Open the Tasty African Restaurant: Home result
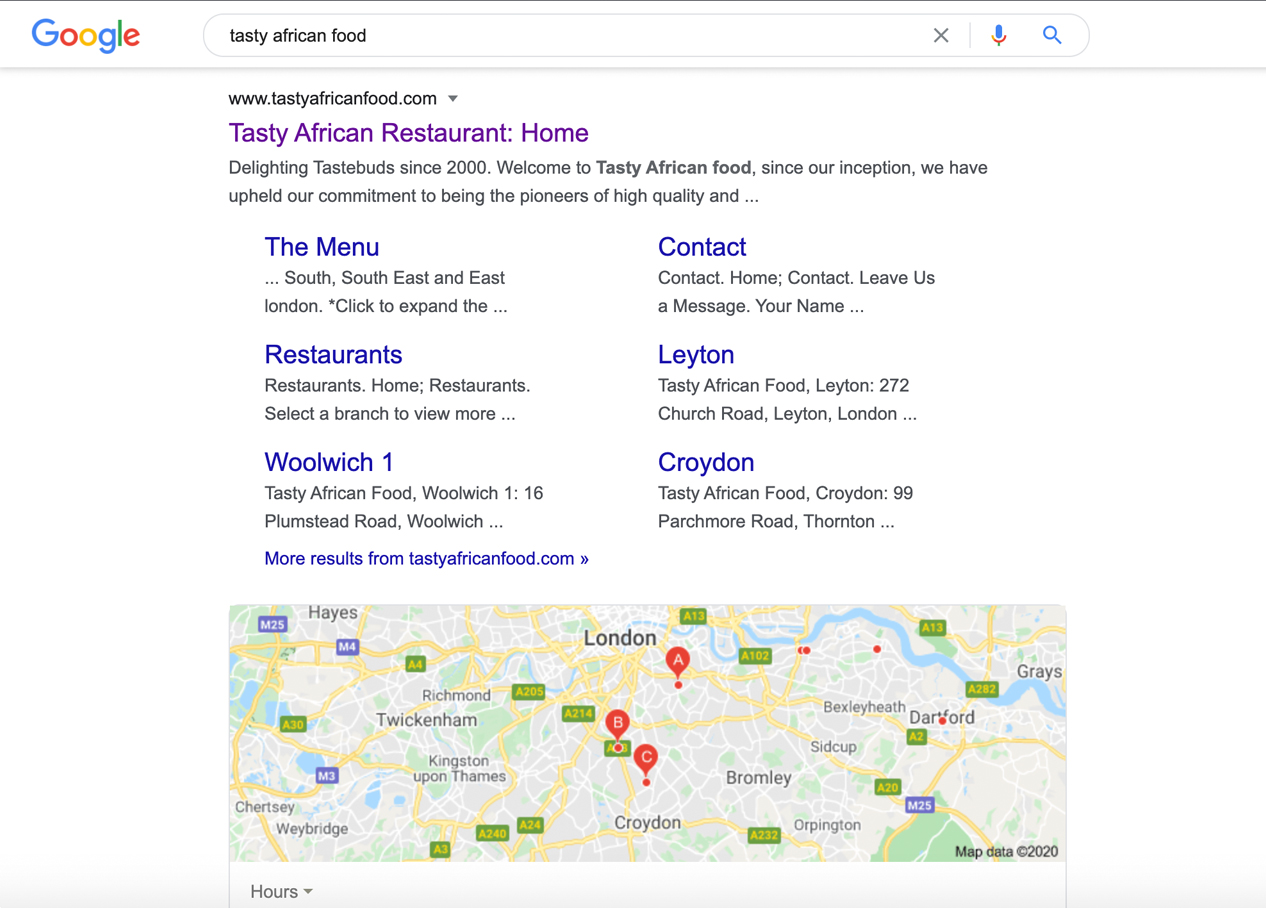 tap(408, 132)
